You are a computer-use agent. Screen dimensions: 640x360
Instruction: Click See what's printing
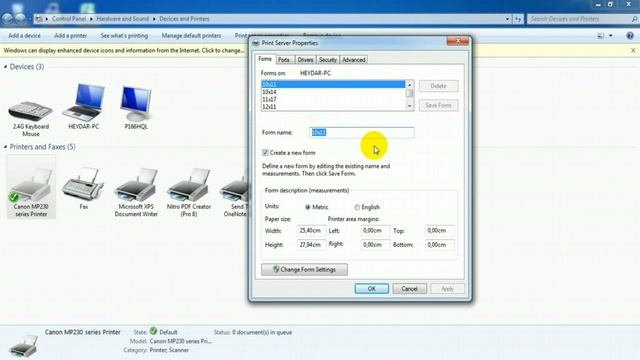click(124, 36)
